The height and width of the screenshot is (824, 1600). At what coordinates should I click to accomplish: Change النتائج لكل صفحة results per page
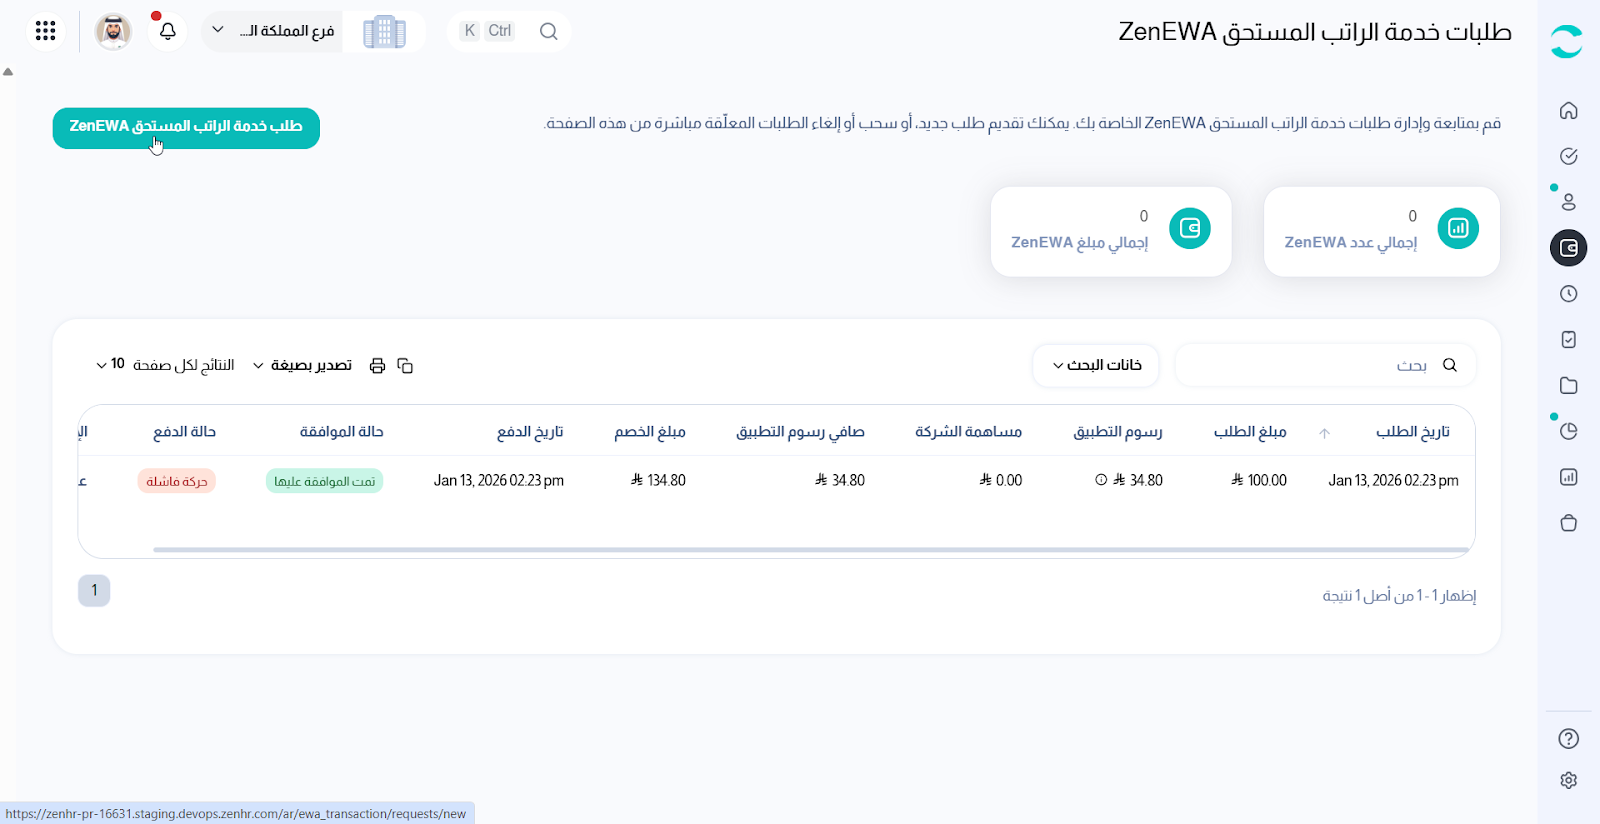(165, 365)
